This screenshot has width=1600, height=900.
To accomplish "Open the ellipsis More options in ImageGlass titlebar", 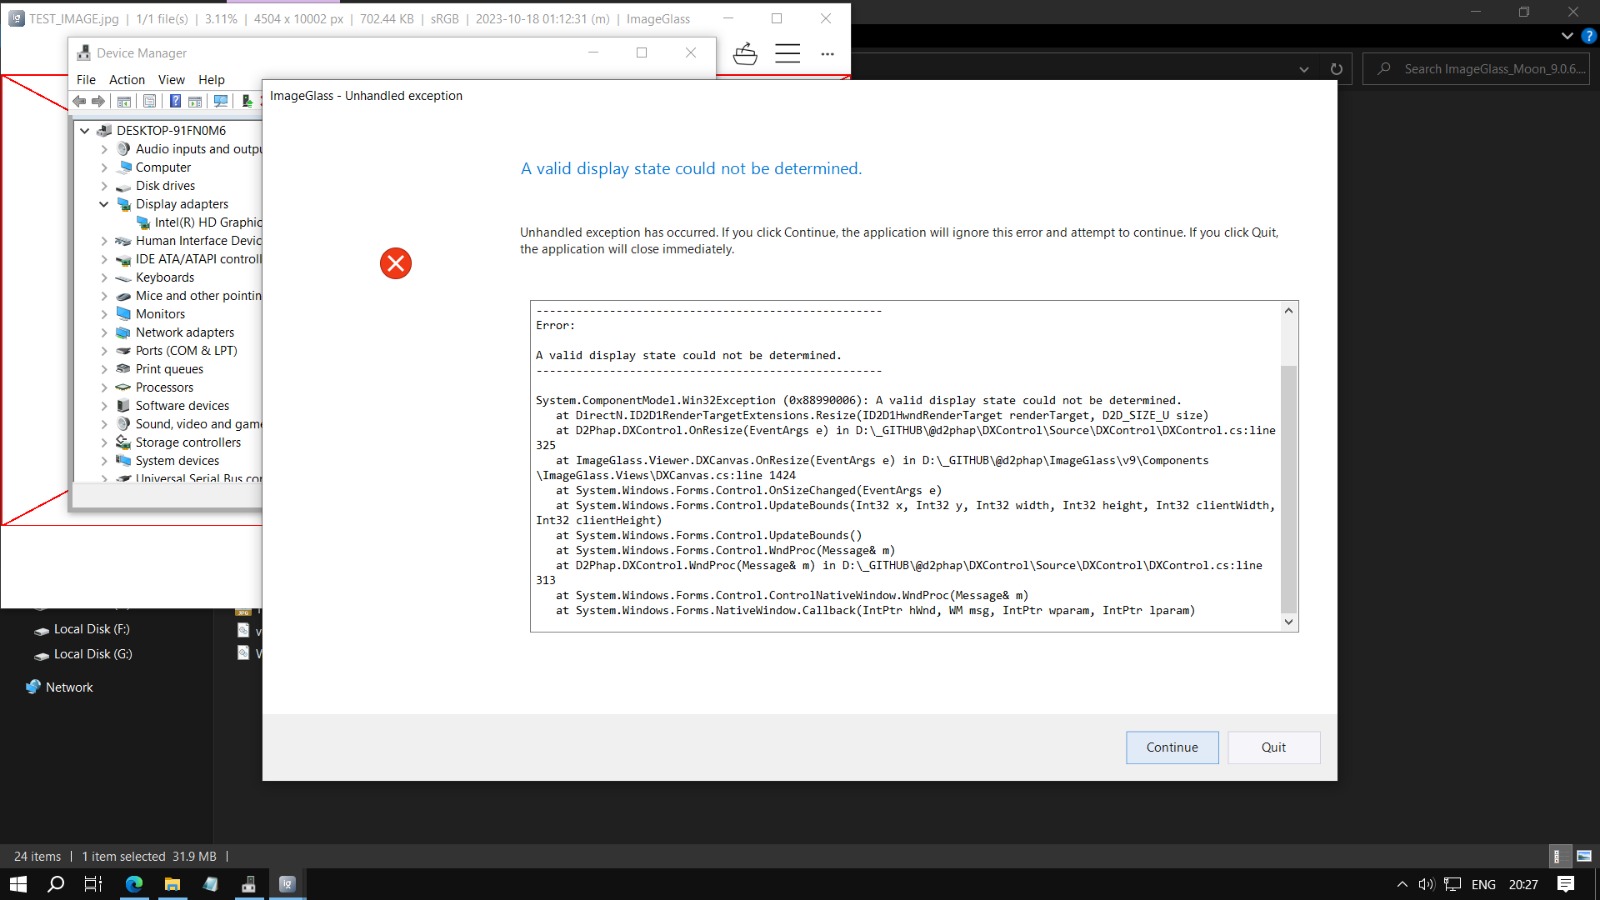I will (827, 54).
